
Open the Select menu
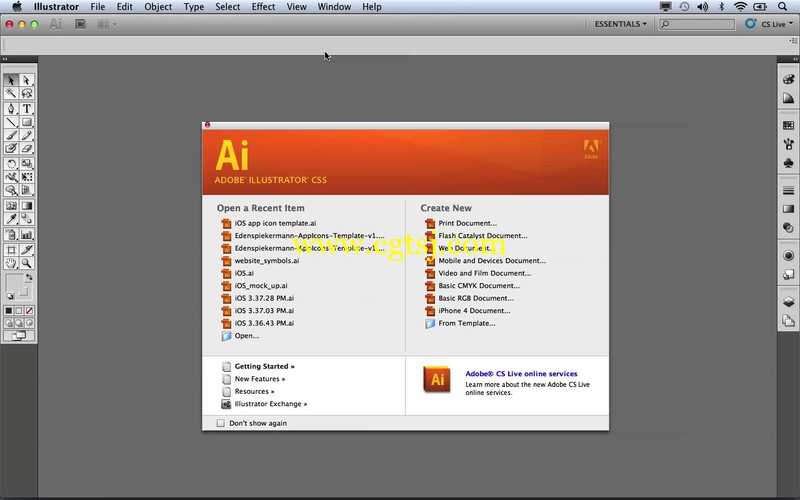(x=228, y=7)
